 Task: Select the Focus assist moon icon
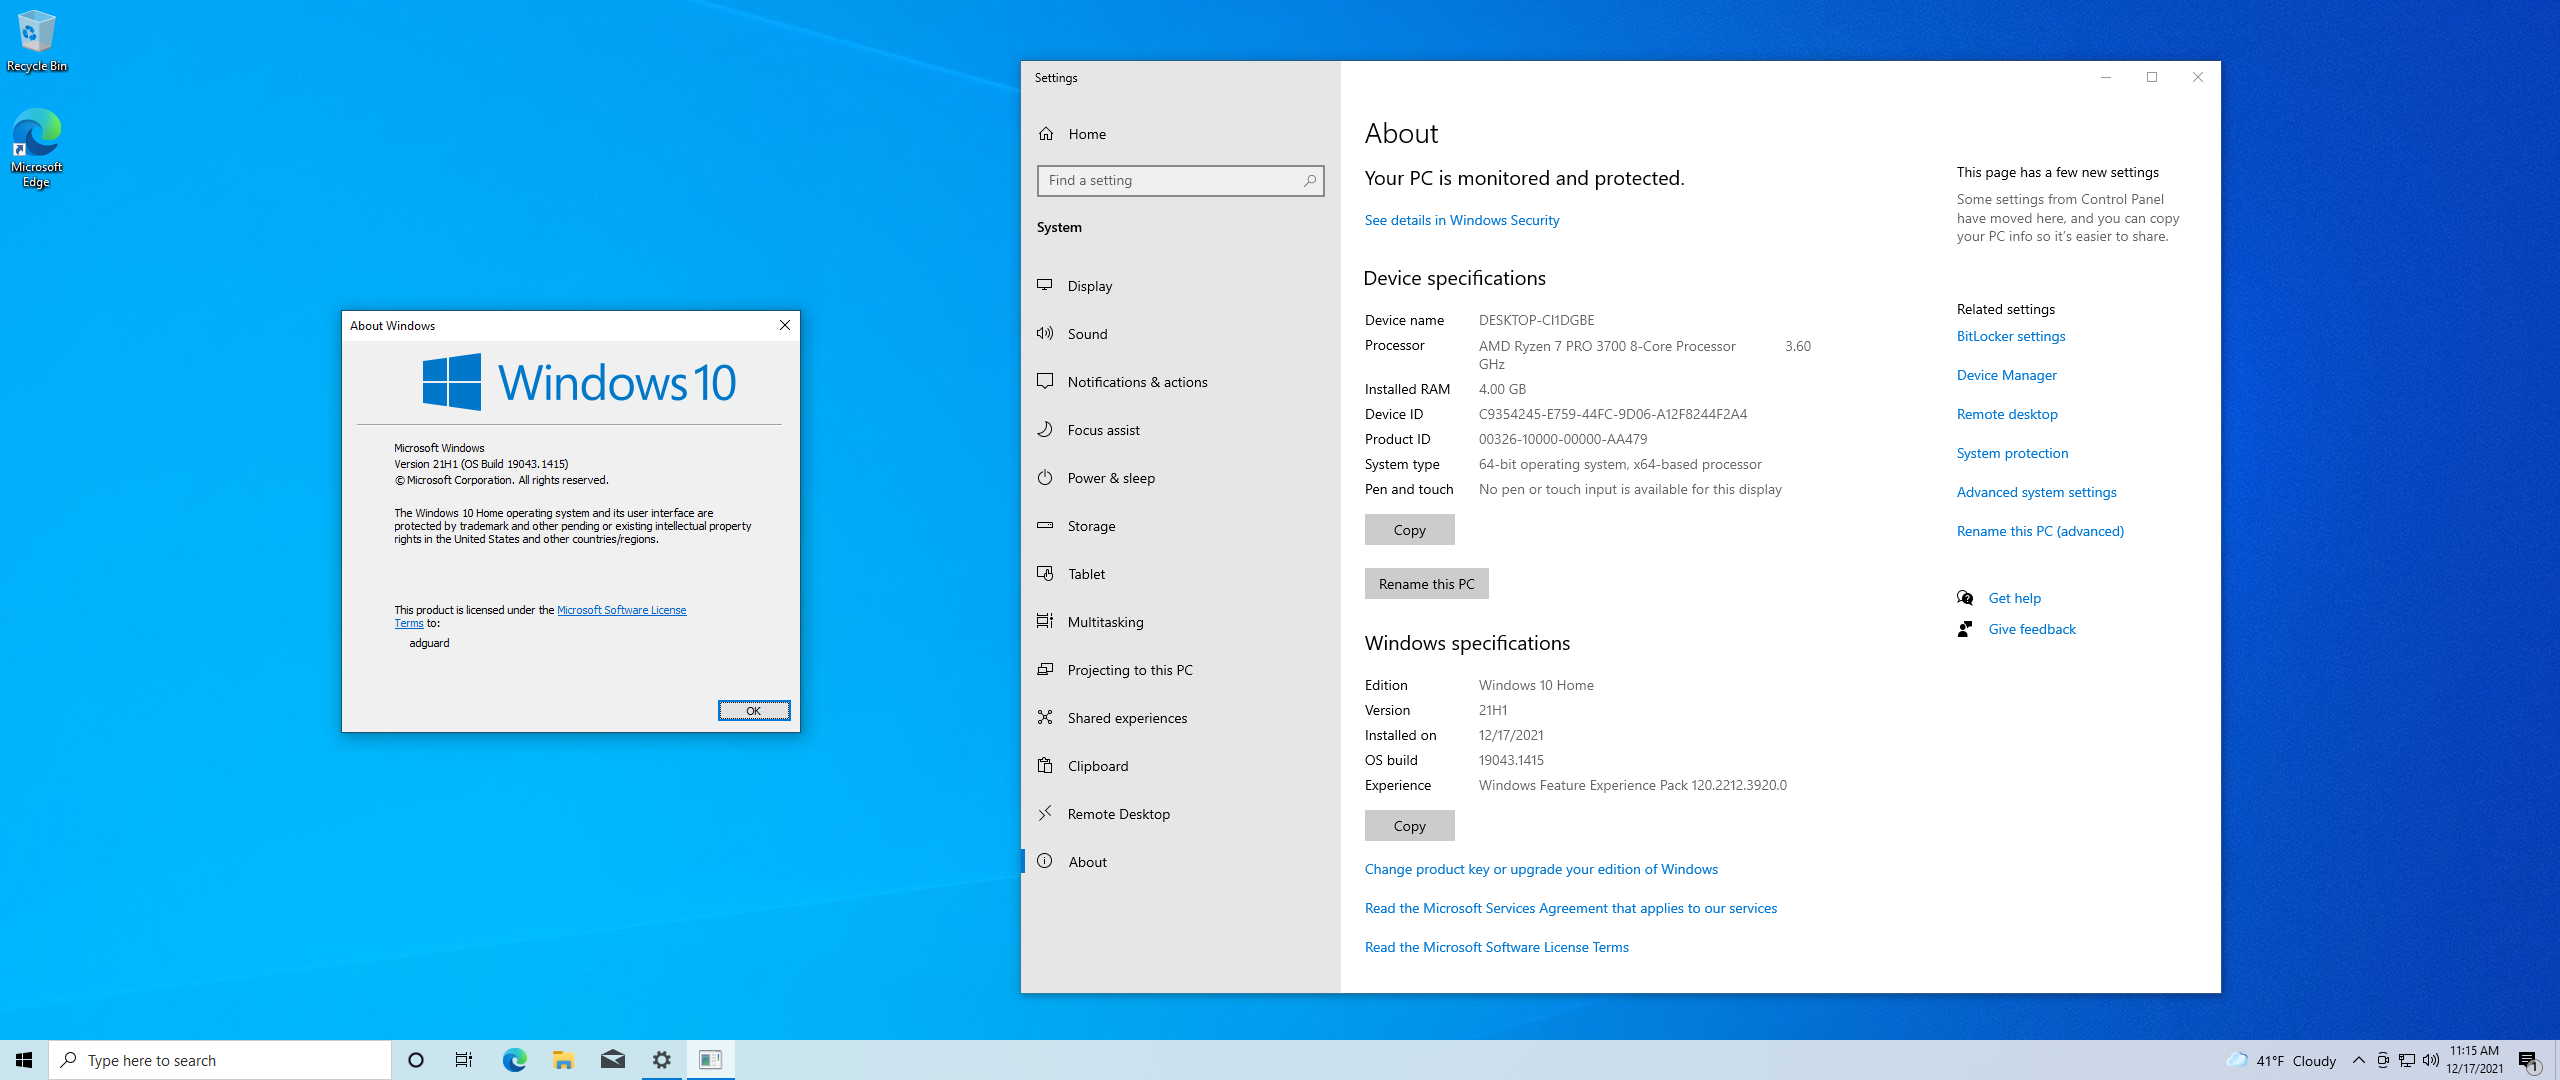1045,429
